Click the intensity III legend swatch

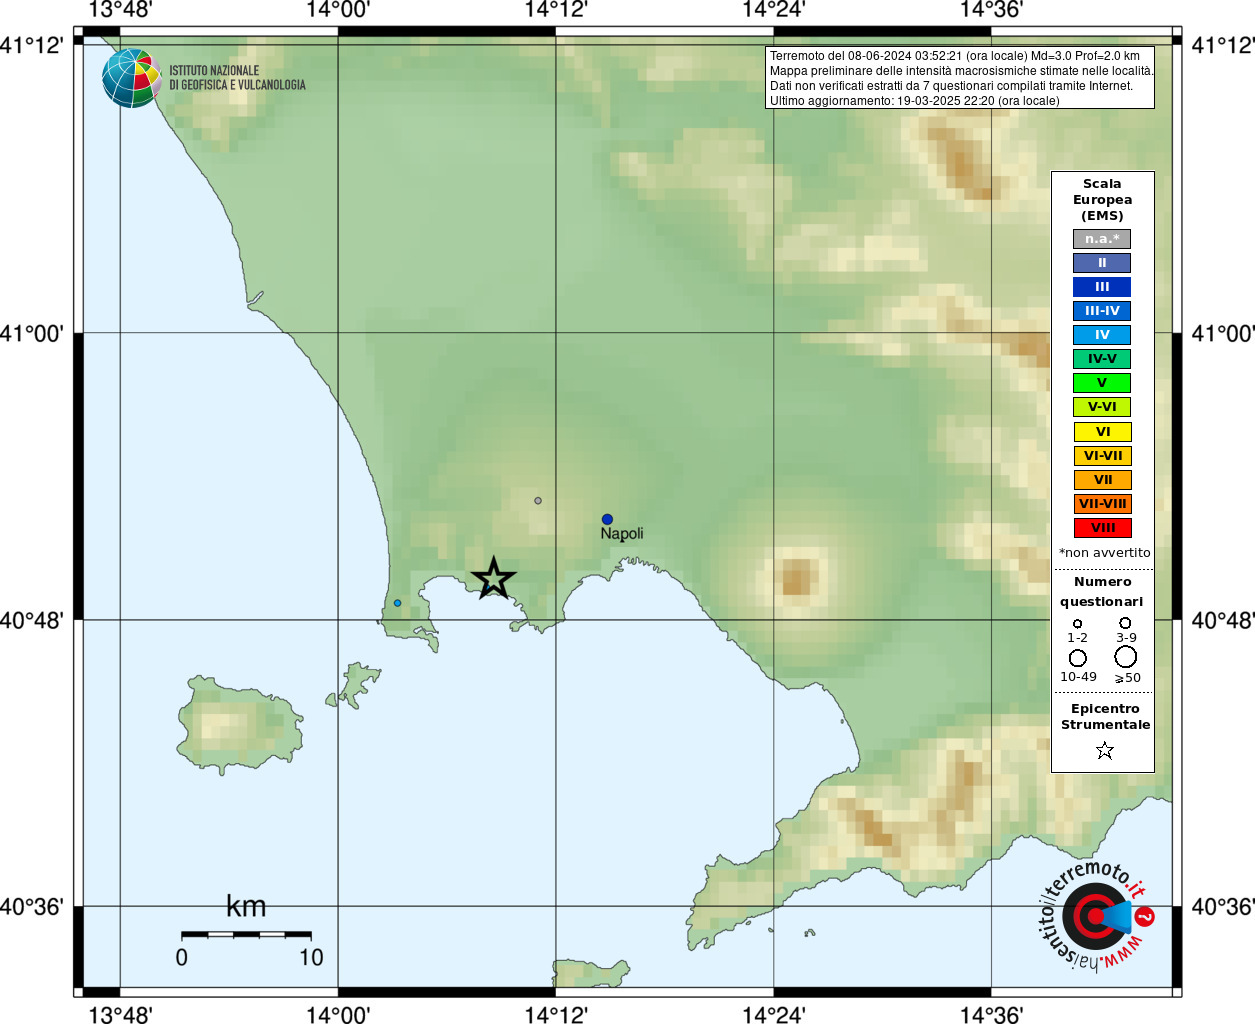pyautogui.click(x=1102, y=287)
